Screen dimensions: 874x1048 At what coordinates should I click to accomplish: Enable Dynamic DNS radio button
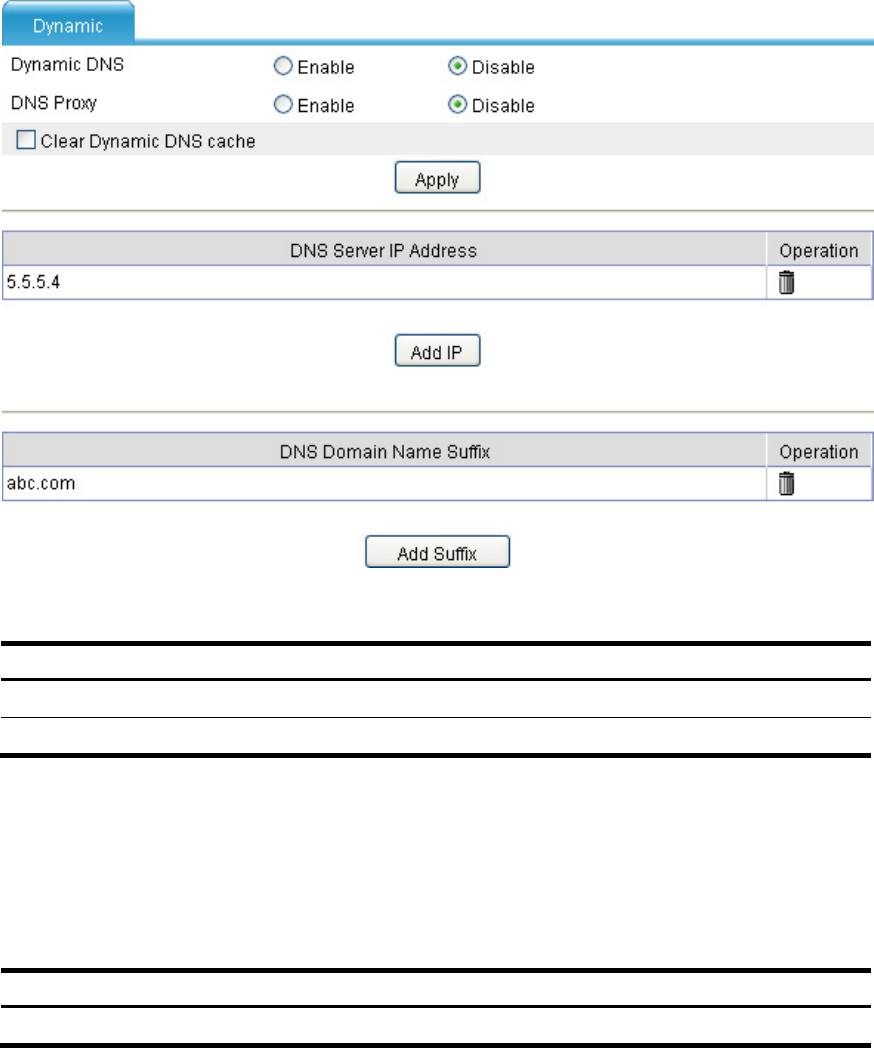283,66
